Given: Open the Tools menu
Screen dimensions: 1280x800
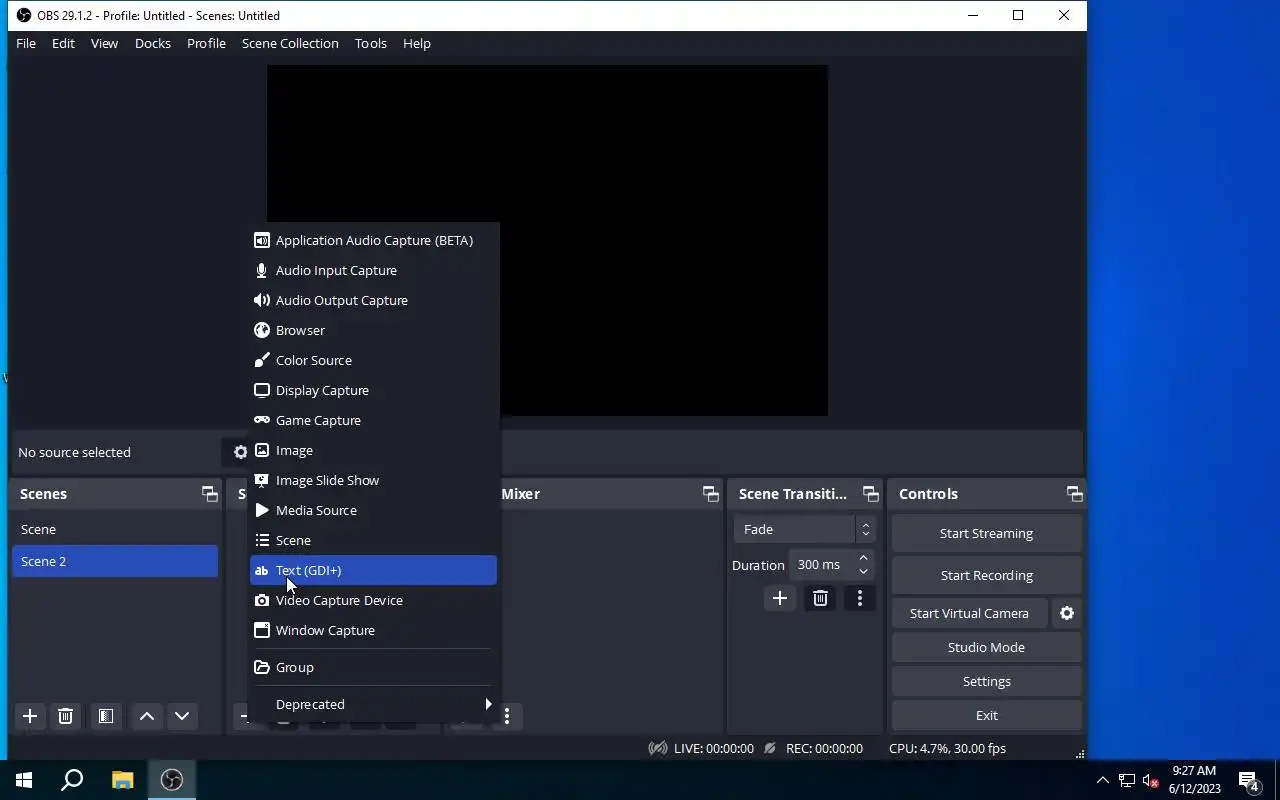Looking at the screenshot, I should 371,43.
